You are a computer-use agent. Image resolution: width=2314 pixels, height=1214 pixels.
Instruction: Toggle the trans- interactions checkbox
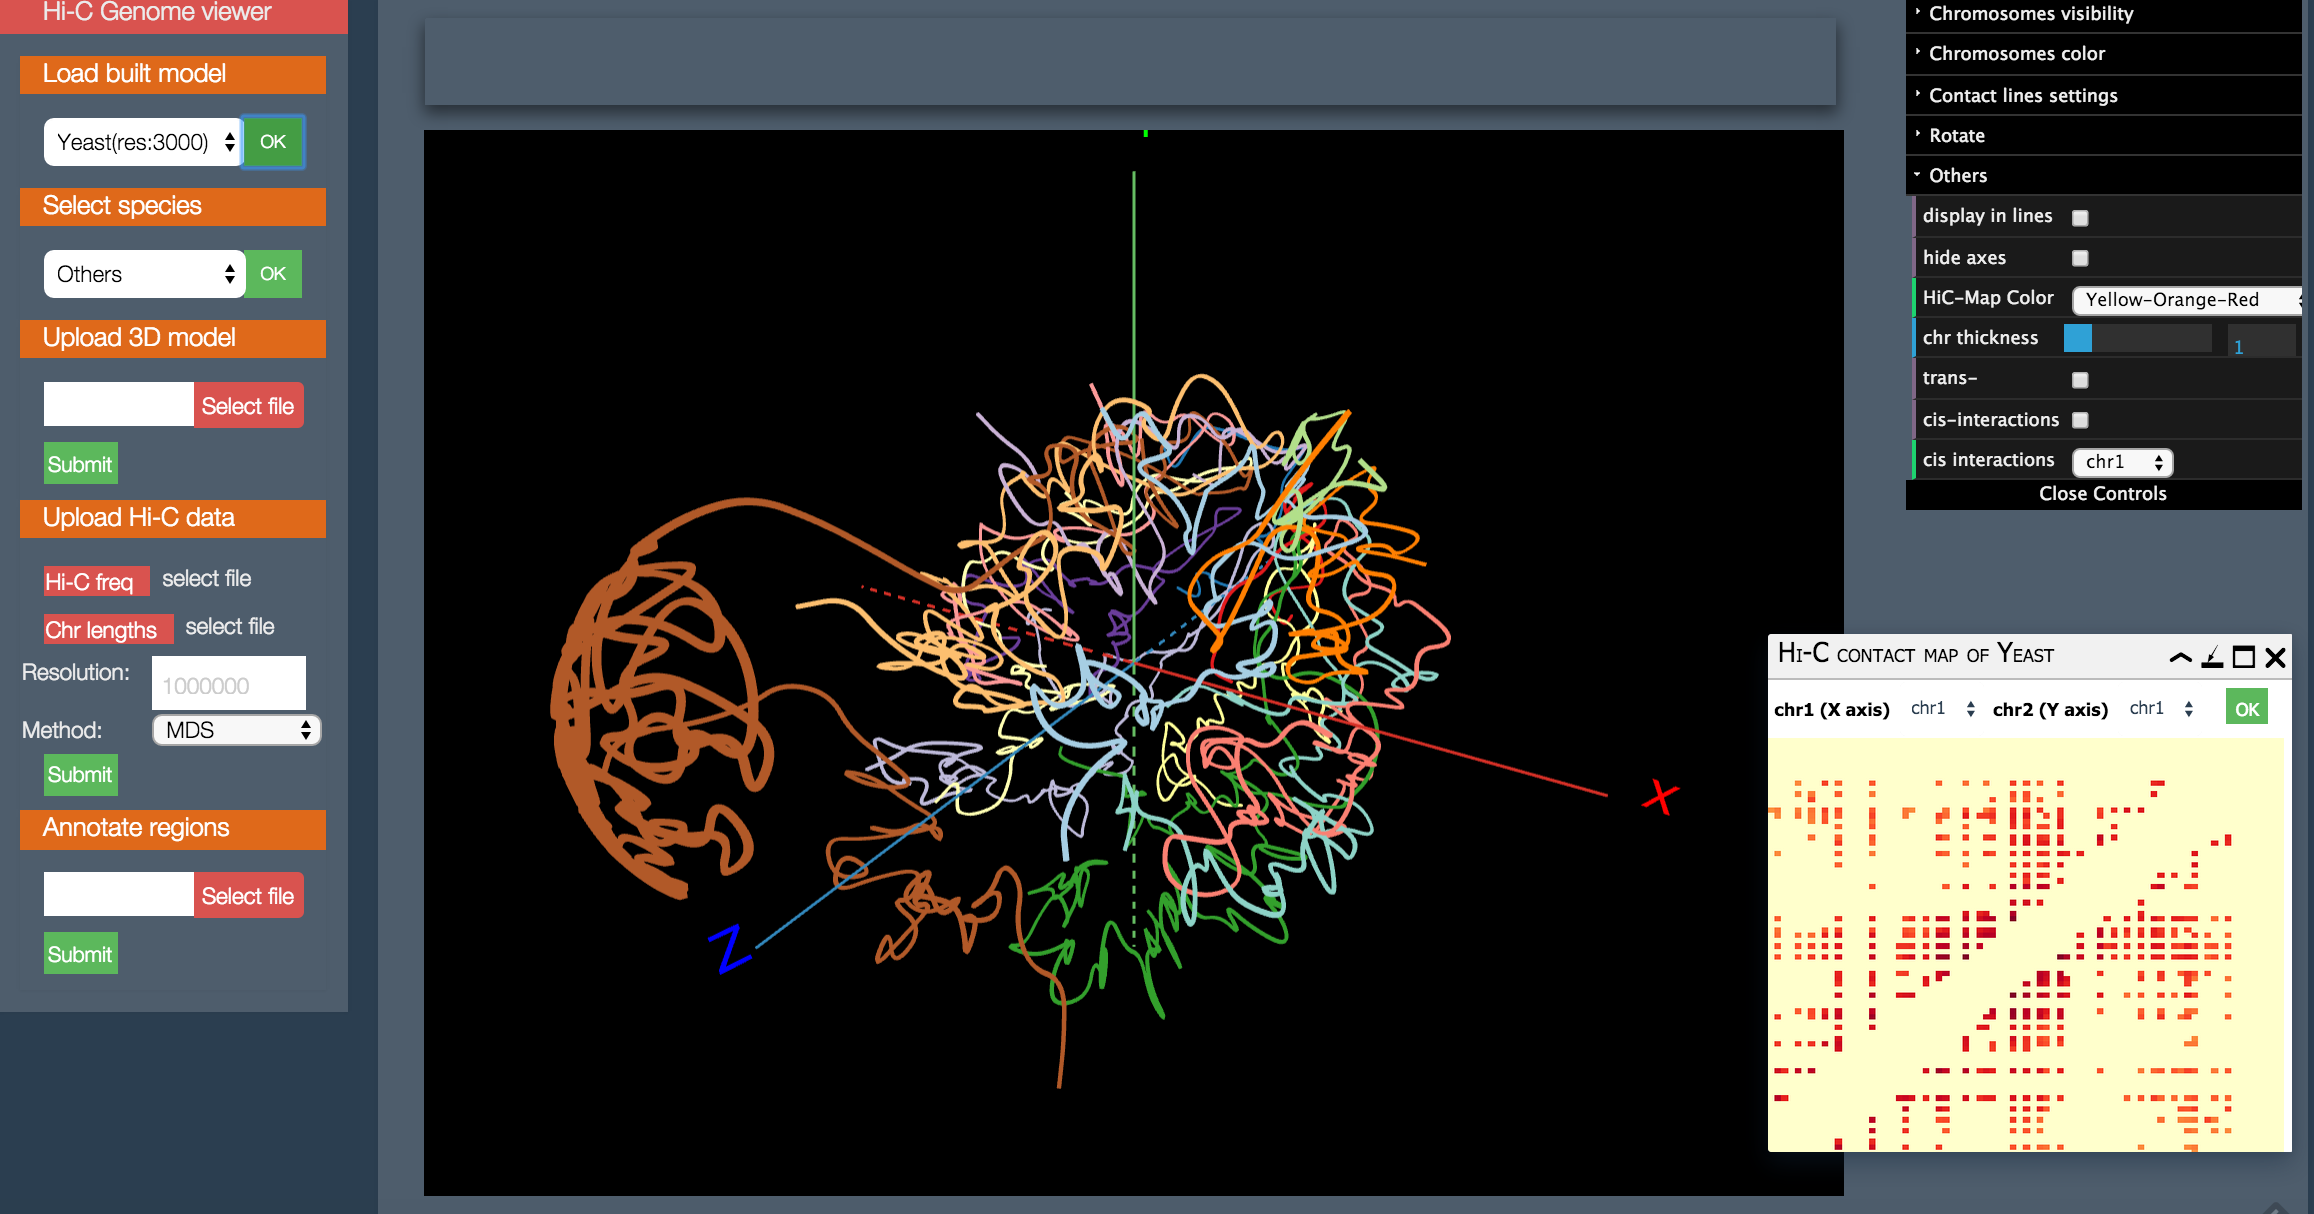click(x=2080, y=380)
